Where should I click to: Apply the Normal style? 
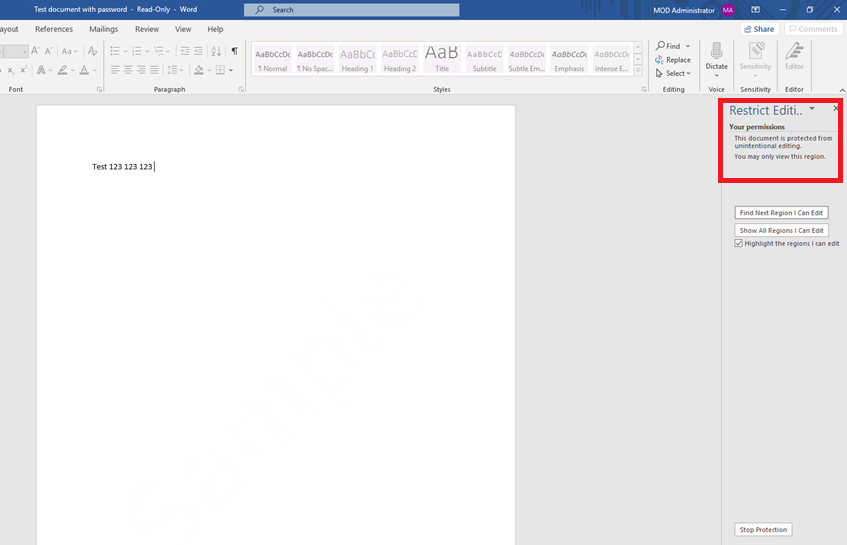[273, 59]
